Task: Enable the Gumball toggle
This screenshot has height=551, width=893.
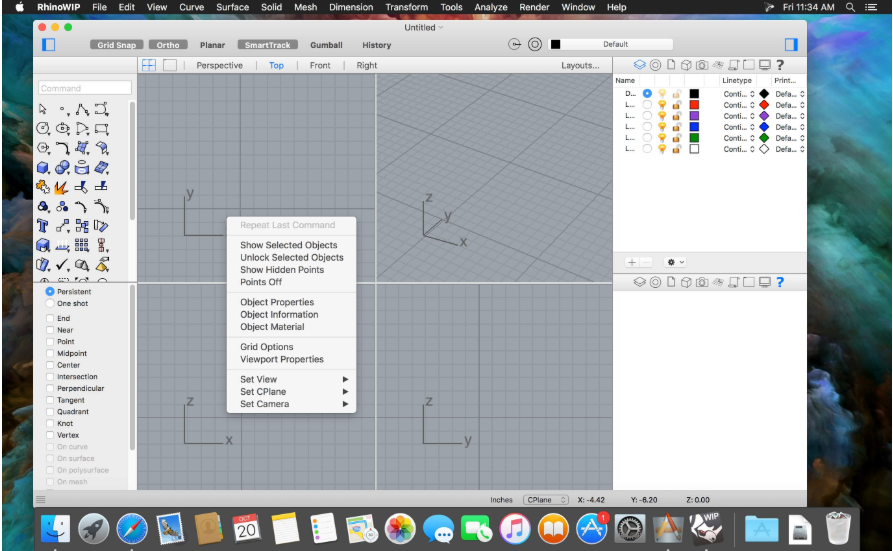Action: [x=326, y=45]
